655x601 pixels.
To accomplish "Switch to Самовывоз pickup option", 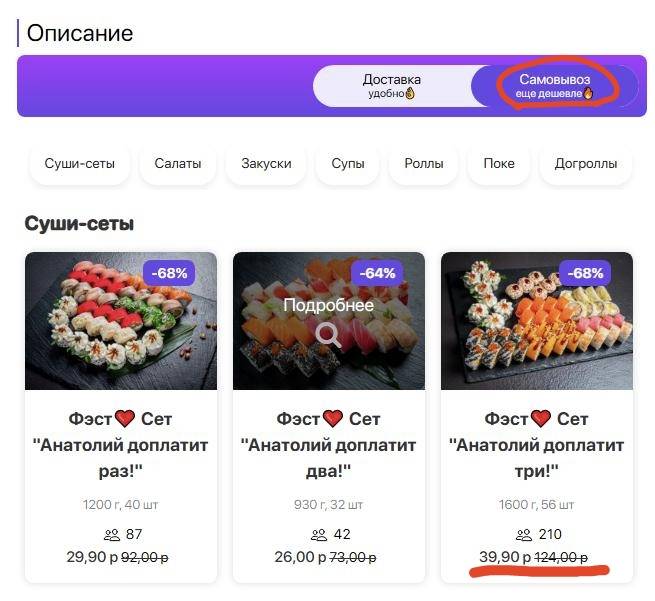I will point(554,86).
